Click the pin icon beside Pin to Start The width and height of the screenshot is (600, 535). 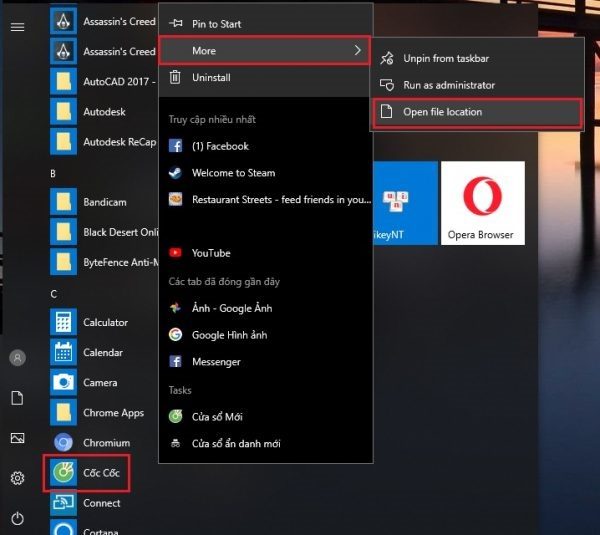pyautogui.click(x=176, y=24)
